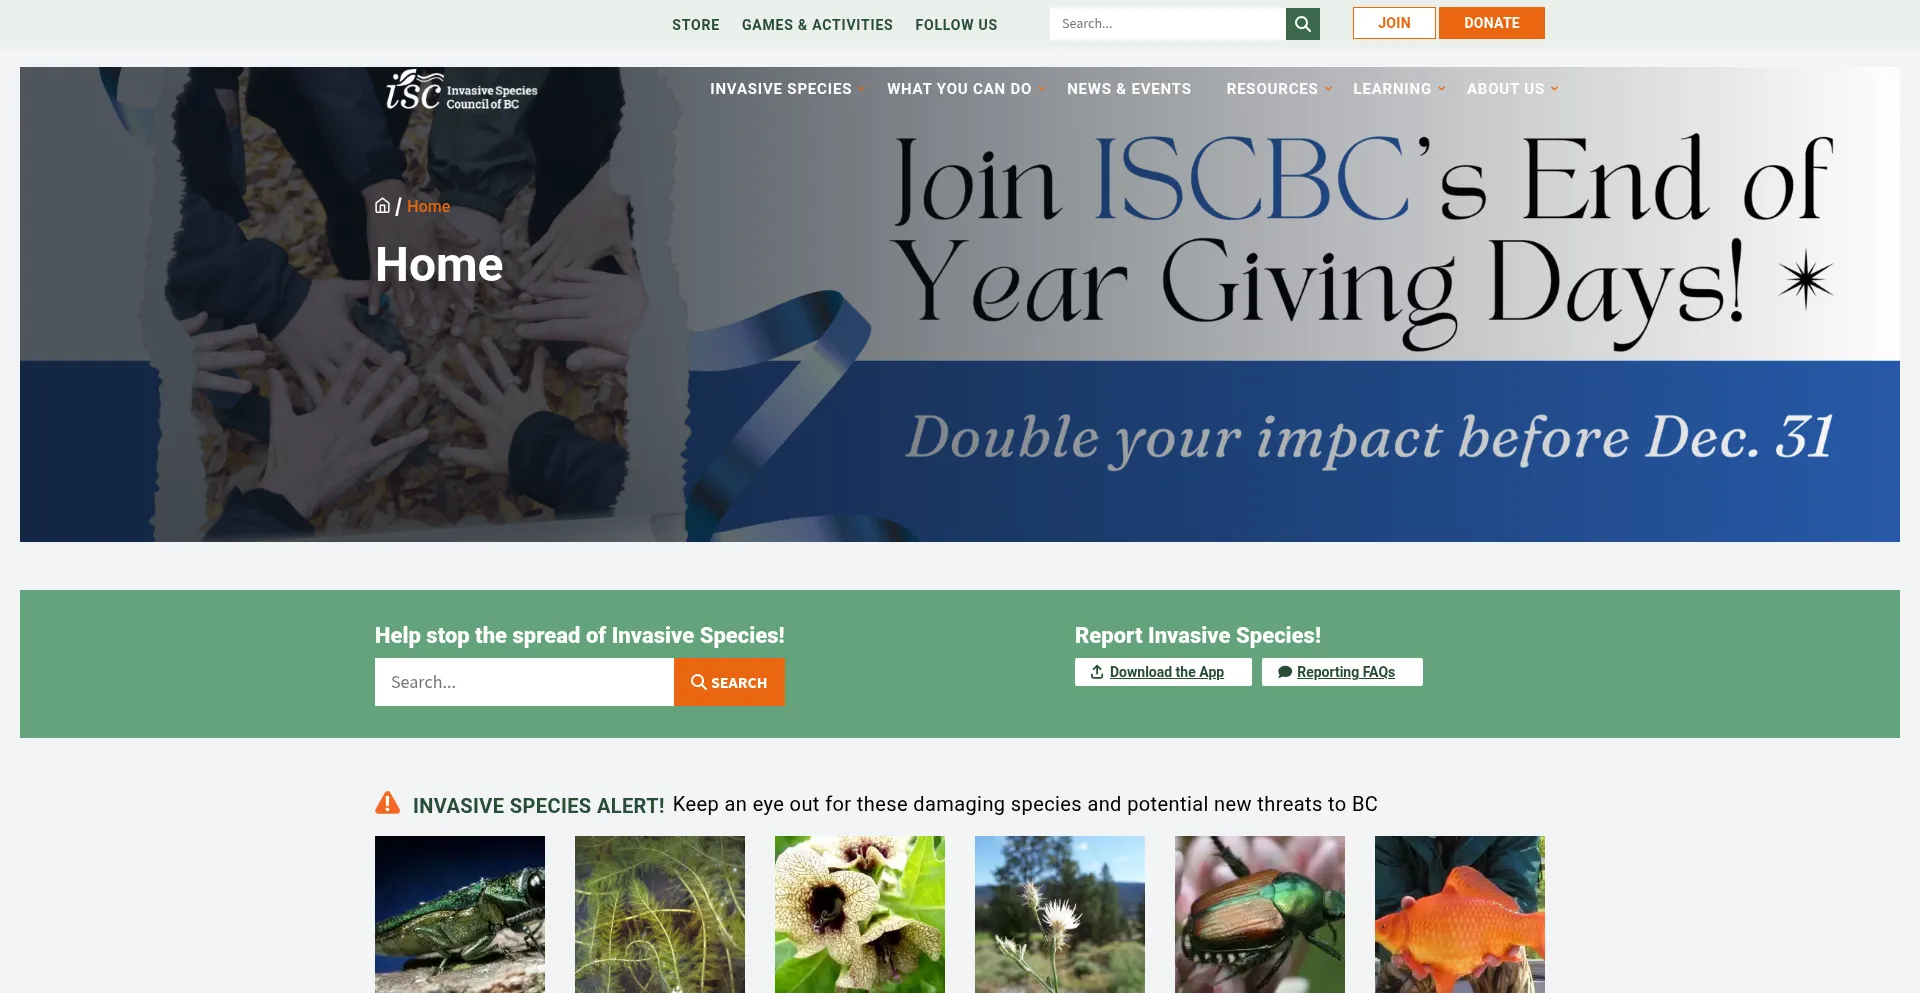This screenshot has height=993, width=1920.
Task: Open the Japanese beetle species thumbnail
Action: point(1260,914)
